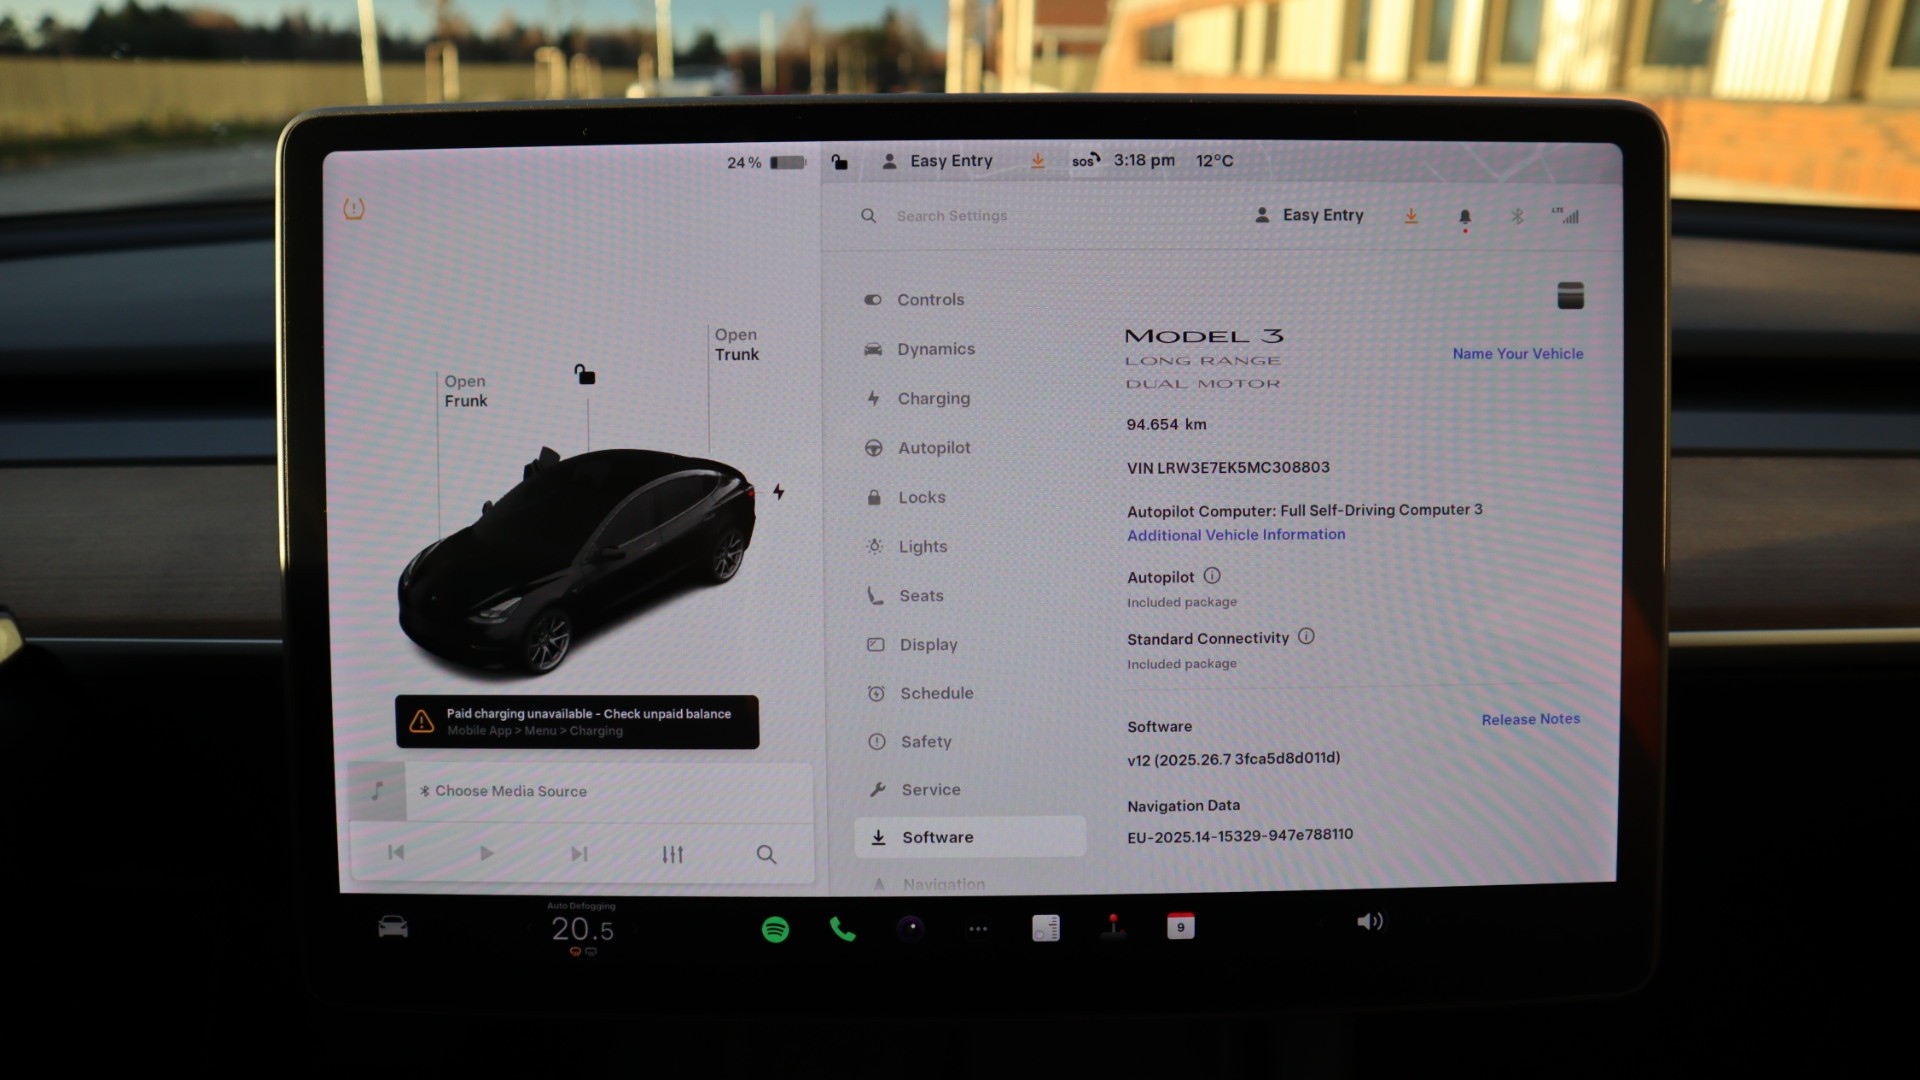The image size is (1920, 1080).
Task: Open the Spotify app in dock
Action: (x=775, y=929)
